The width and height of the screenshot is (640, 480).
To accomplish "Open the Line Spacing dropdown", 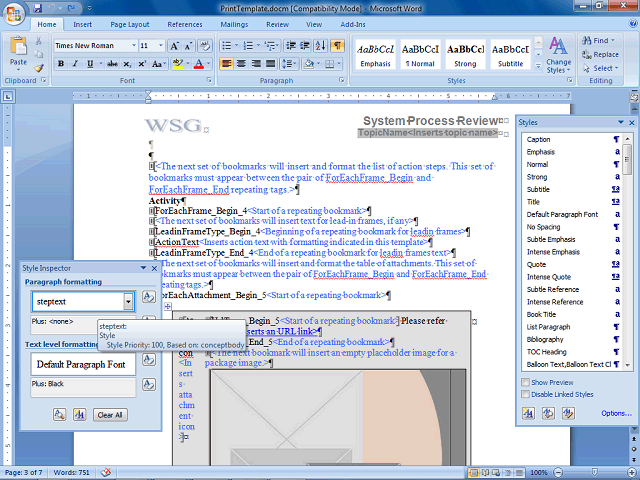I will click(x=289, y=64).
